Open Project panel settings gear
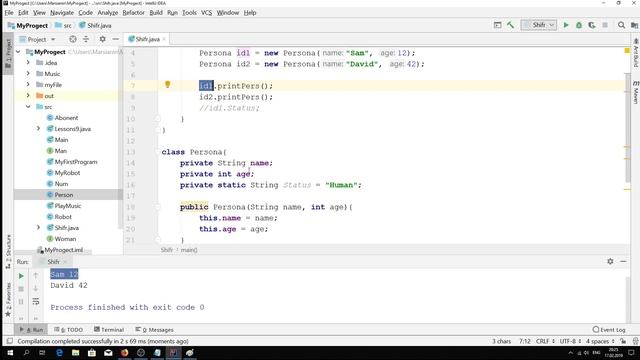This screenshot has width=640, height=360. [x=102, y=39]
